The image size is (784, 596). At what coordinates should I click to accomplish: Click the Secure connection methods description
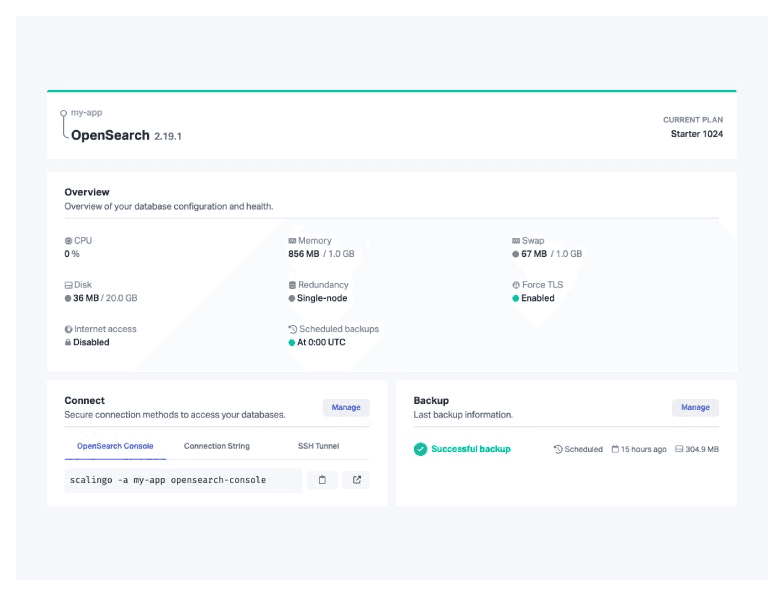pos(174,414)
